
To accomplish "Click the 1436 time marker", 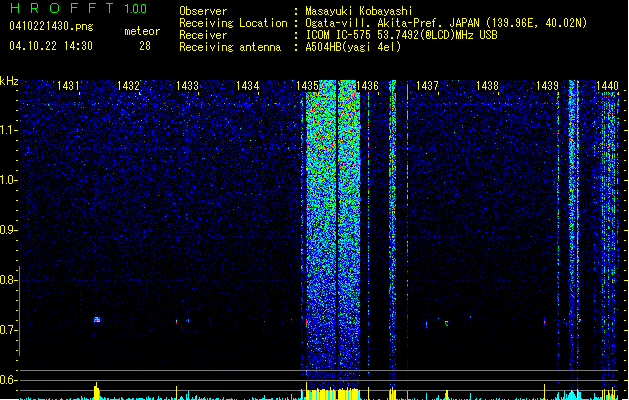I will click(x=367, y=86).
